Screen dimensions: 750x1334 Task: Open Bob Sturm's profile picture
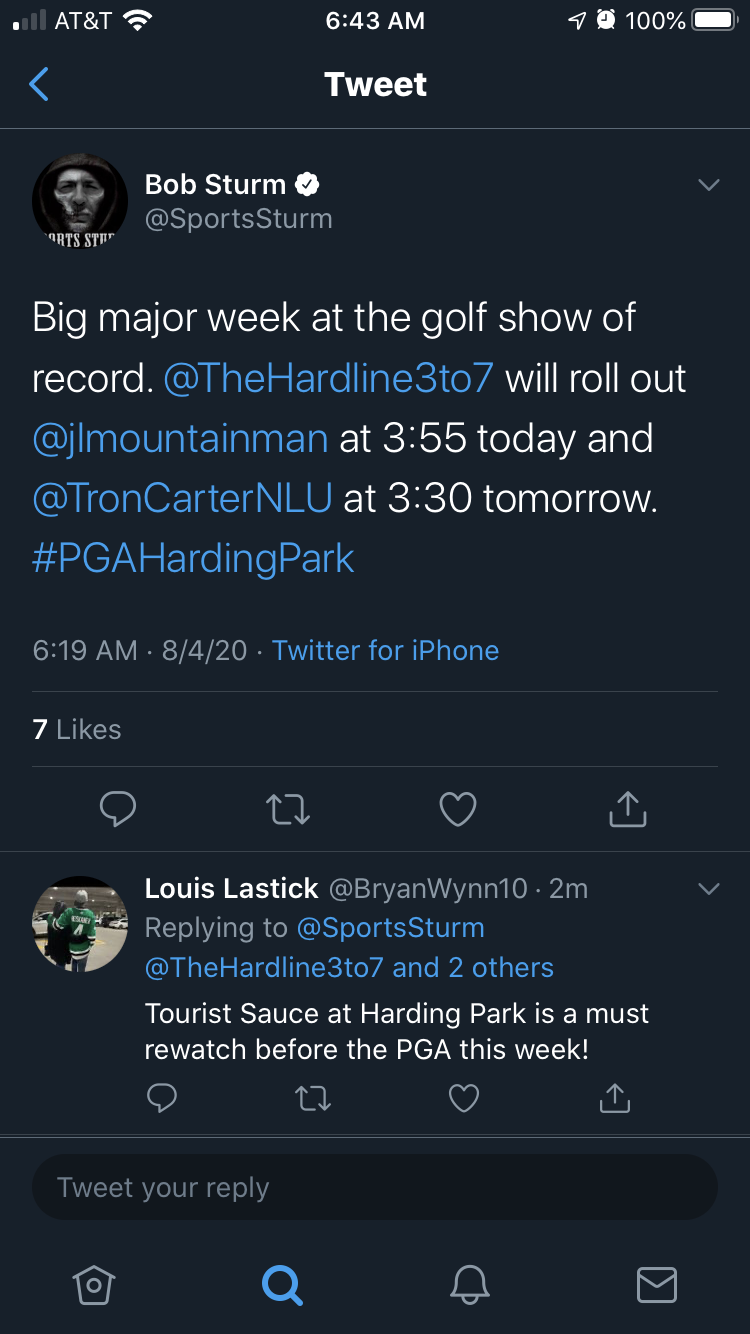(80, 202)
